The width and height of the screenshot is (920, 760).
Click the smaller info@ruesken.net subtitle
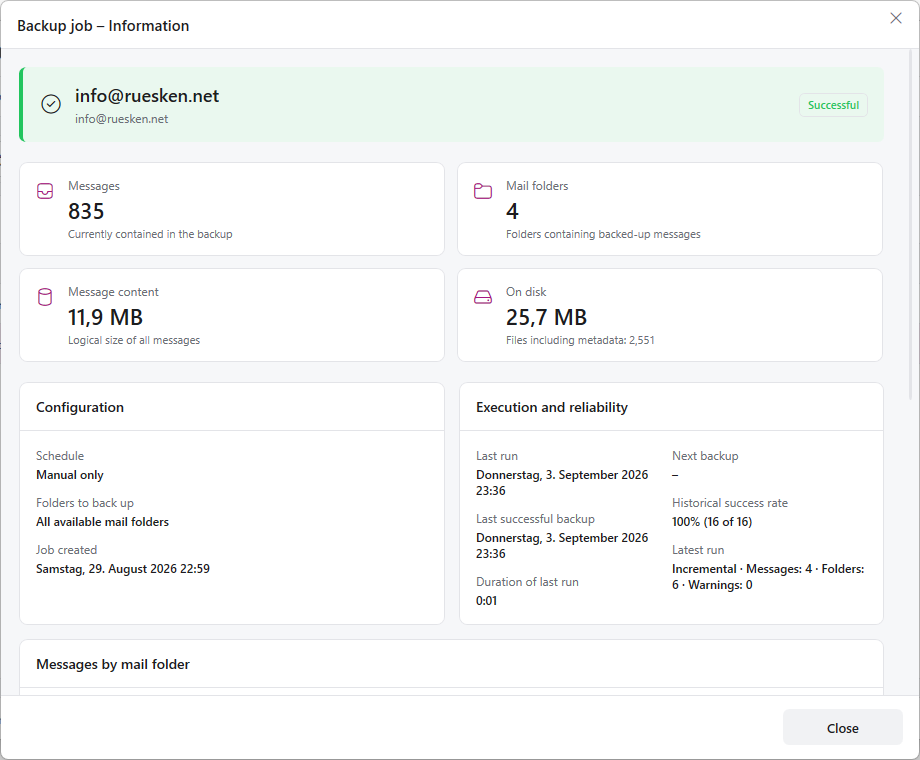pos(121,119)
